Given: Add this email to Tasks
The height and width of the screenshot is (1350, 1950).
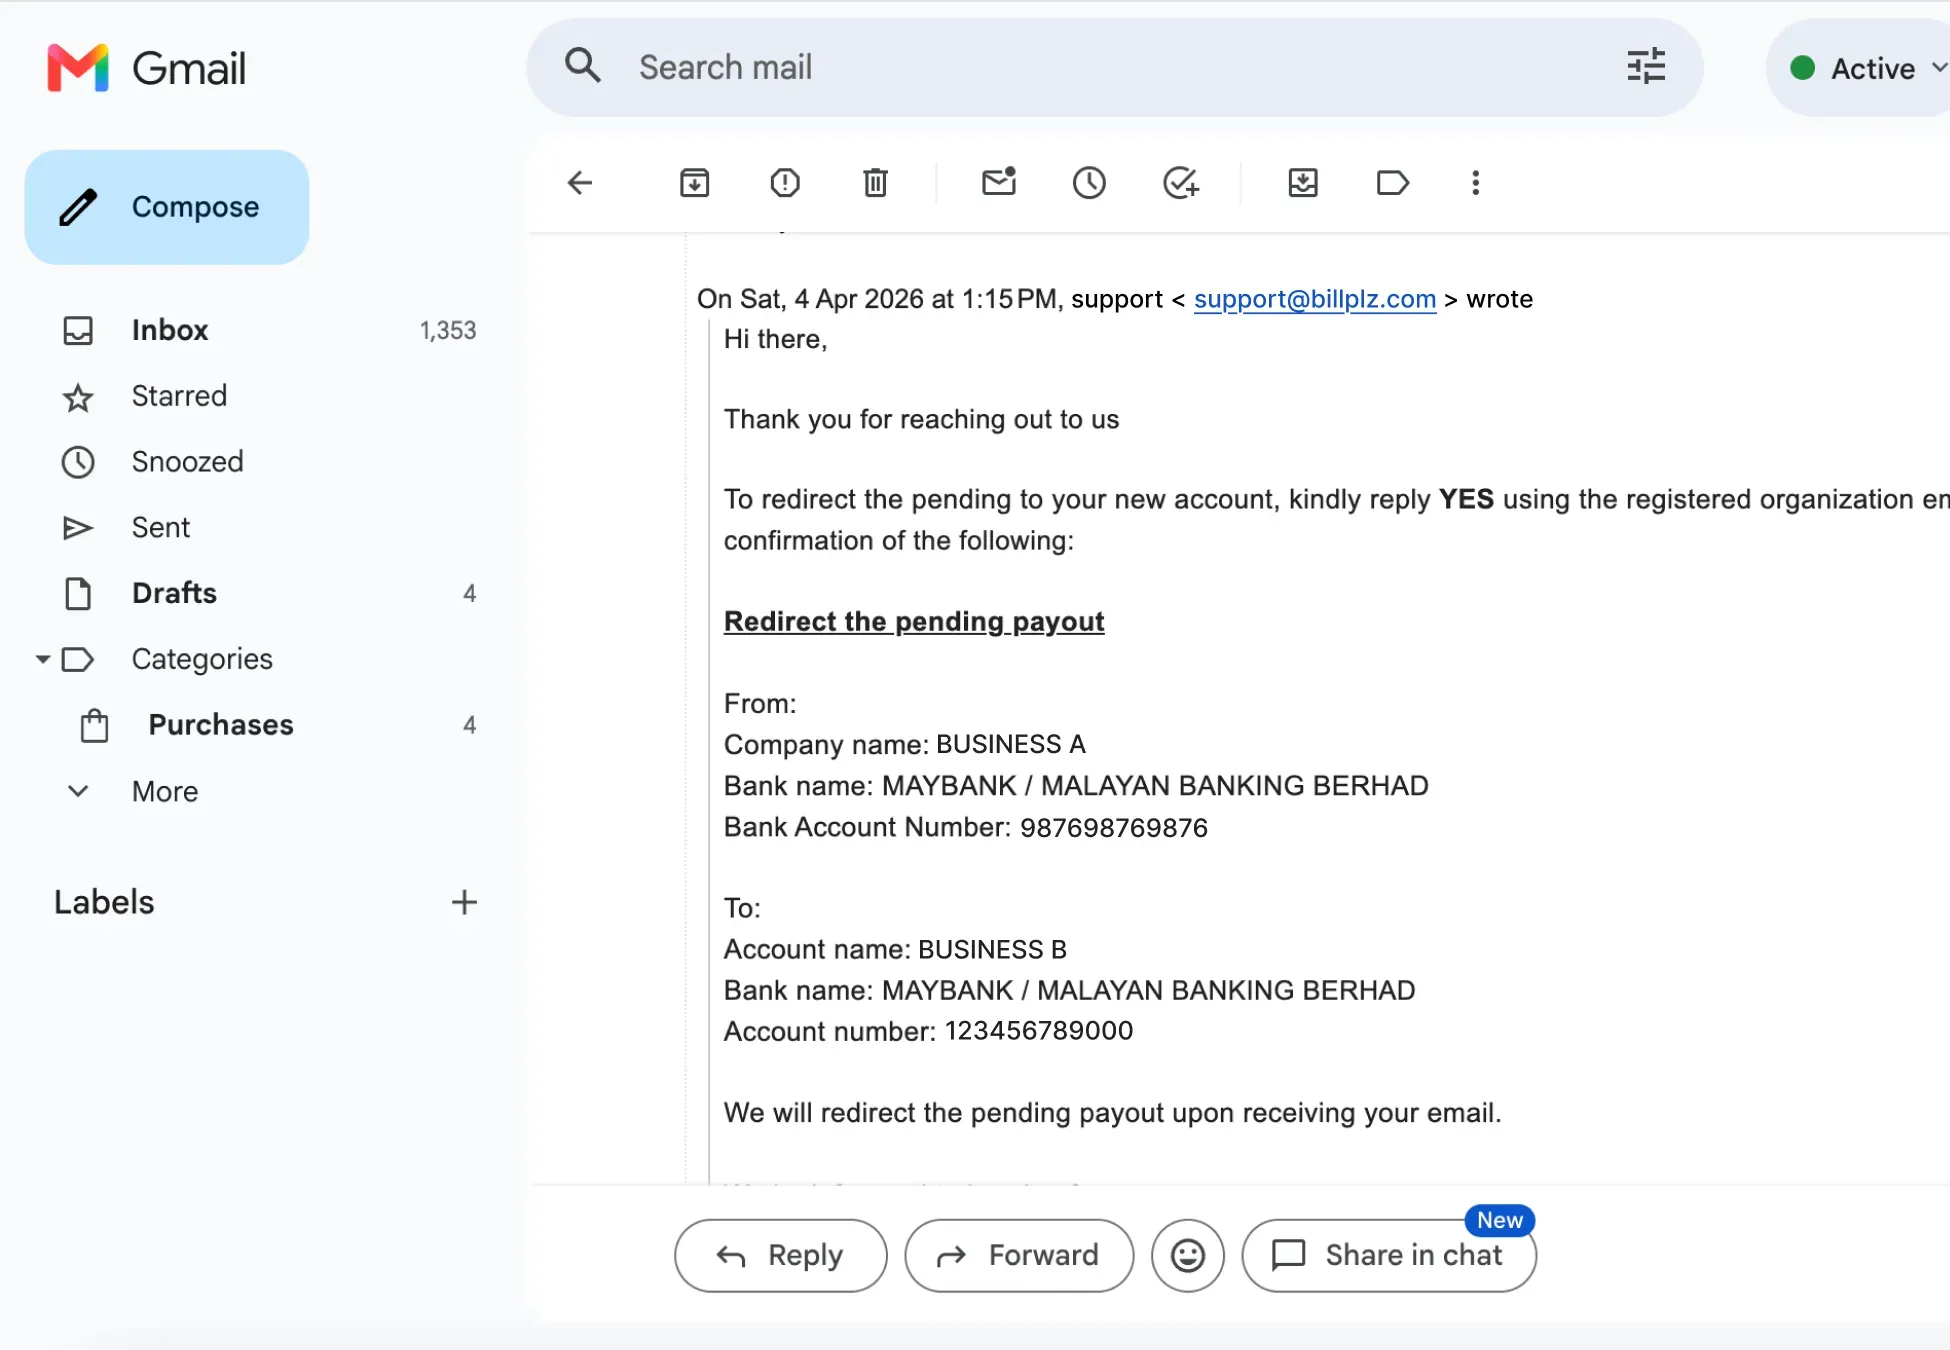Looking at the screenshot, I should pos(1181,183).
